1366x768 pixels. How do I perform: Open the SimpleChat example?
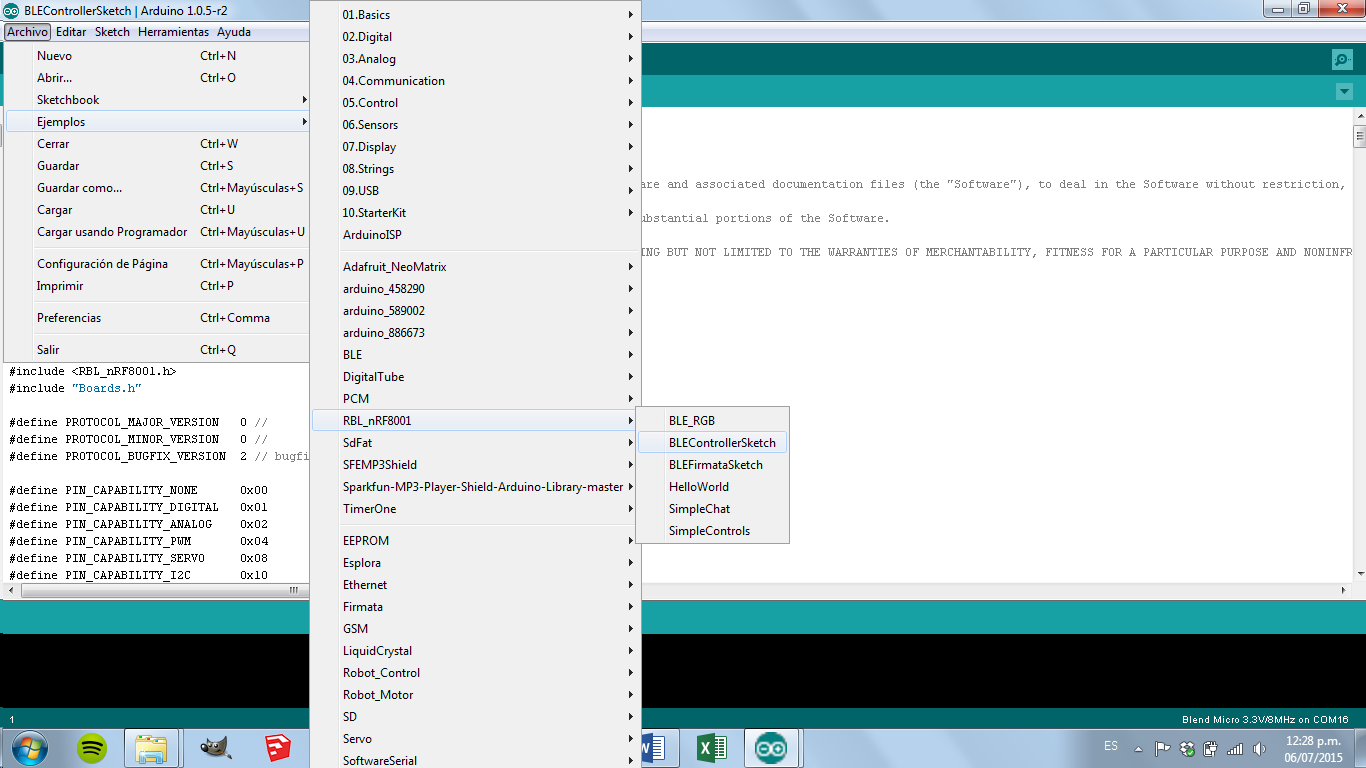(713, 509)
